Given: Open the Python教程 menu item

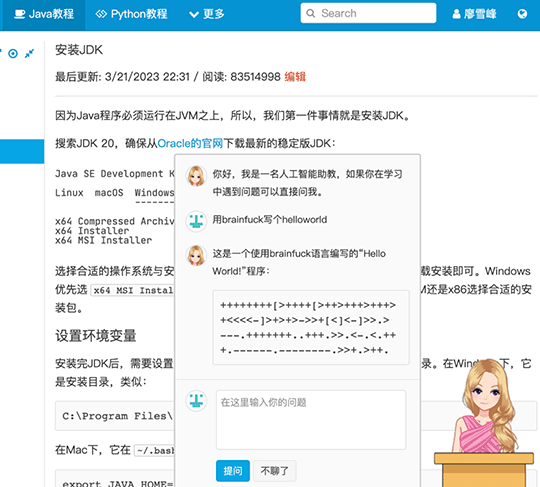Looking at the screenshot, I should point(132,14).
